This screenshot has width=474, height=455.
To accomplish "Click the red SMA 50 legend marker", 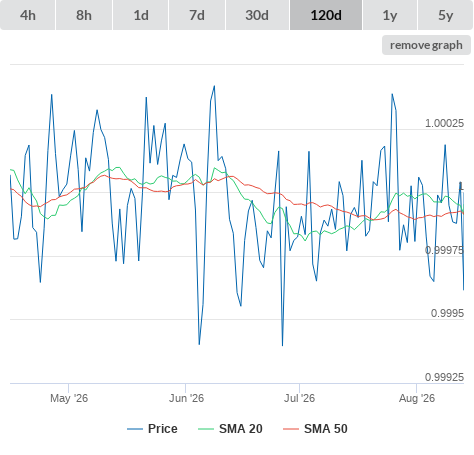I will (x=291, y=429).
